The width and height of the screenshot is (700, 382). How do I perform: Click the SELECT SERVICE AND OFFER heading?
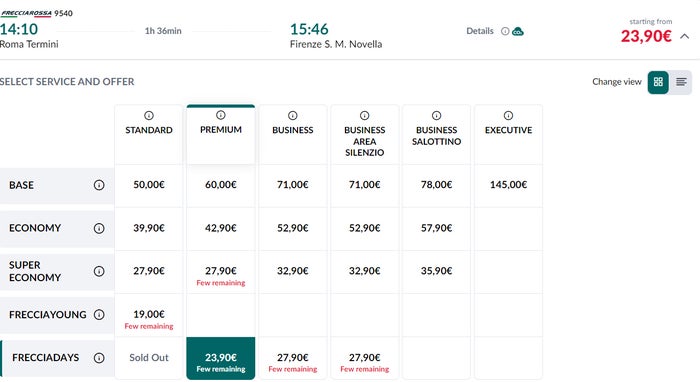pyautogui.click(x=67, y=82)
